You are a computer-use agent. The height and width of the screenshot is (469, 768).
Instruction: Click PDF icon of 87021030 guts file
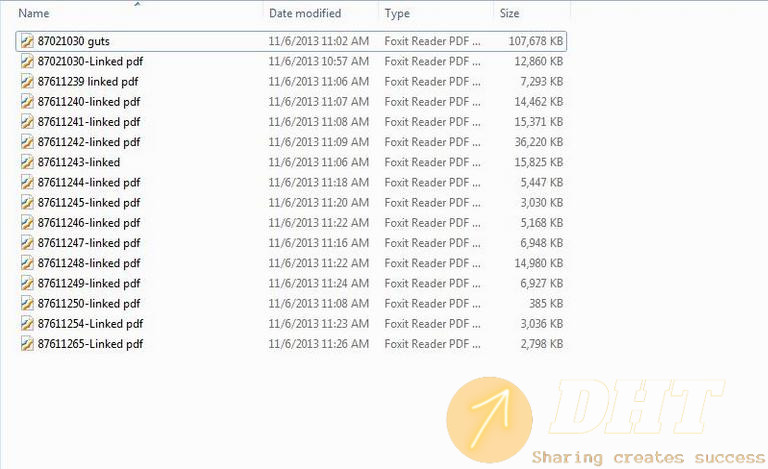(x=27, y=41)
